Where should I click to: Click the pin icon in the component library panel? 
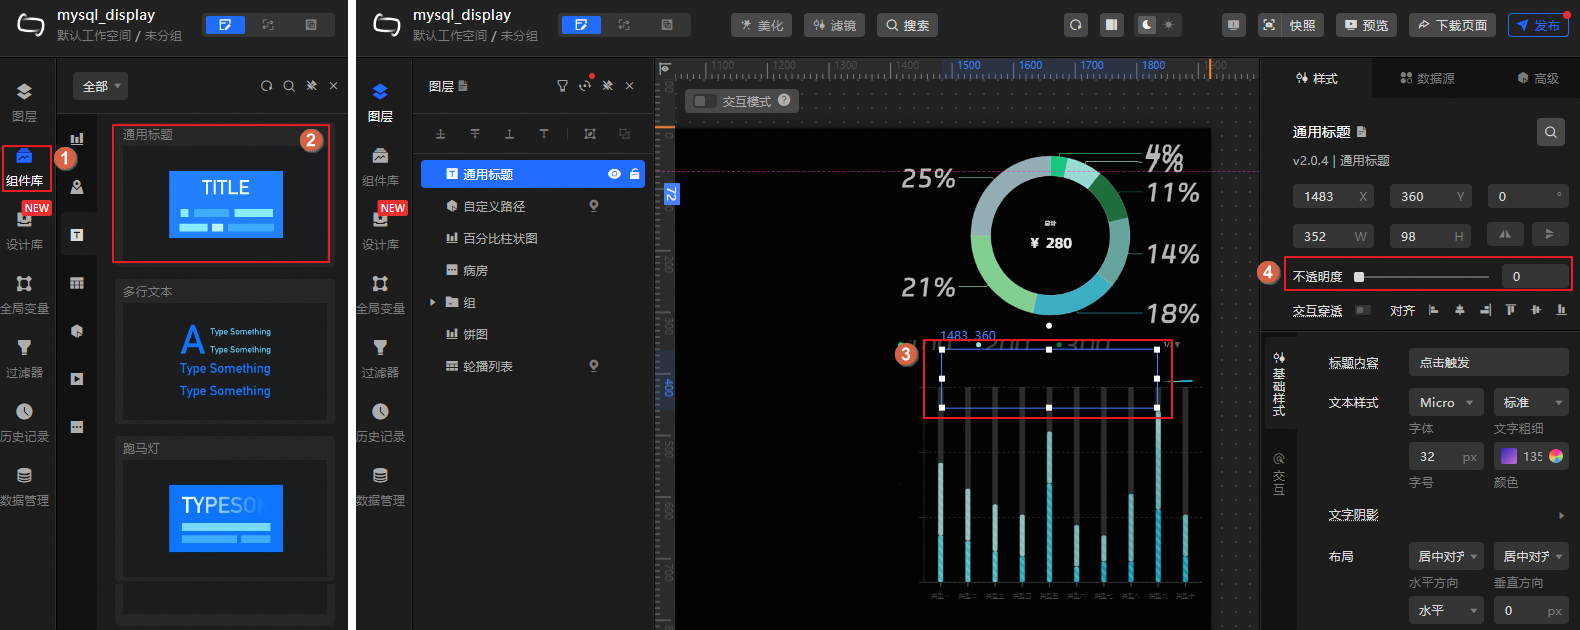point(311,86)
